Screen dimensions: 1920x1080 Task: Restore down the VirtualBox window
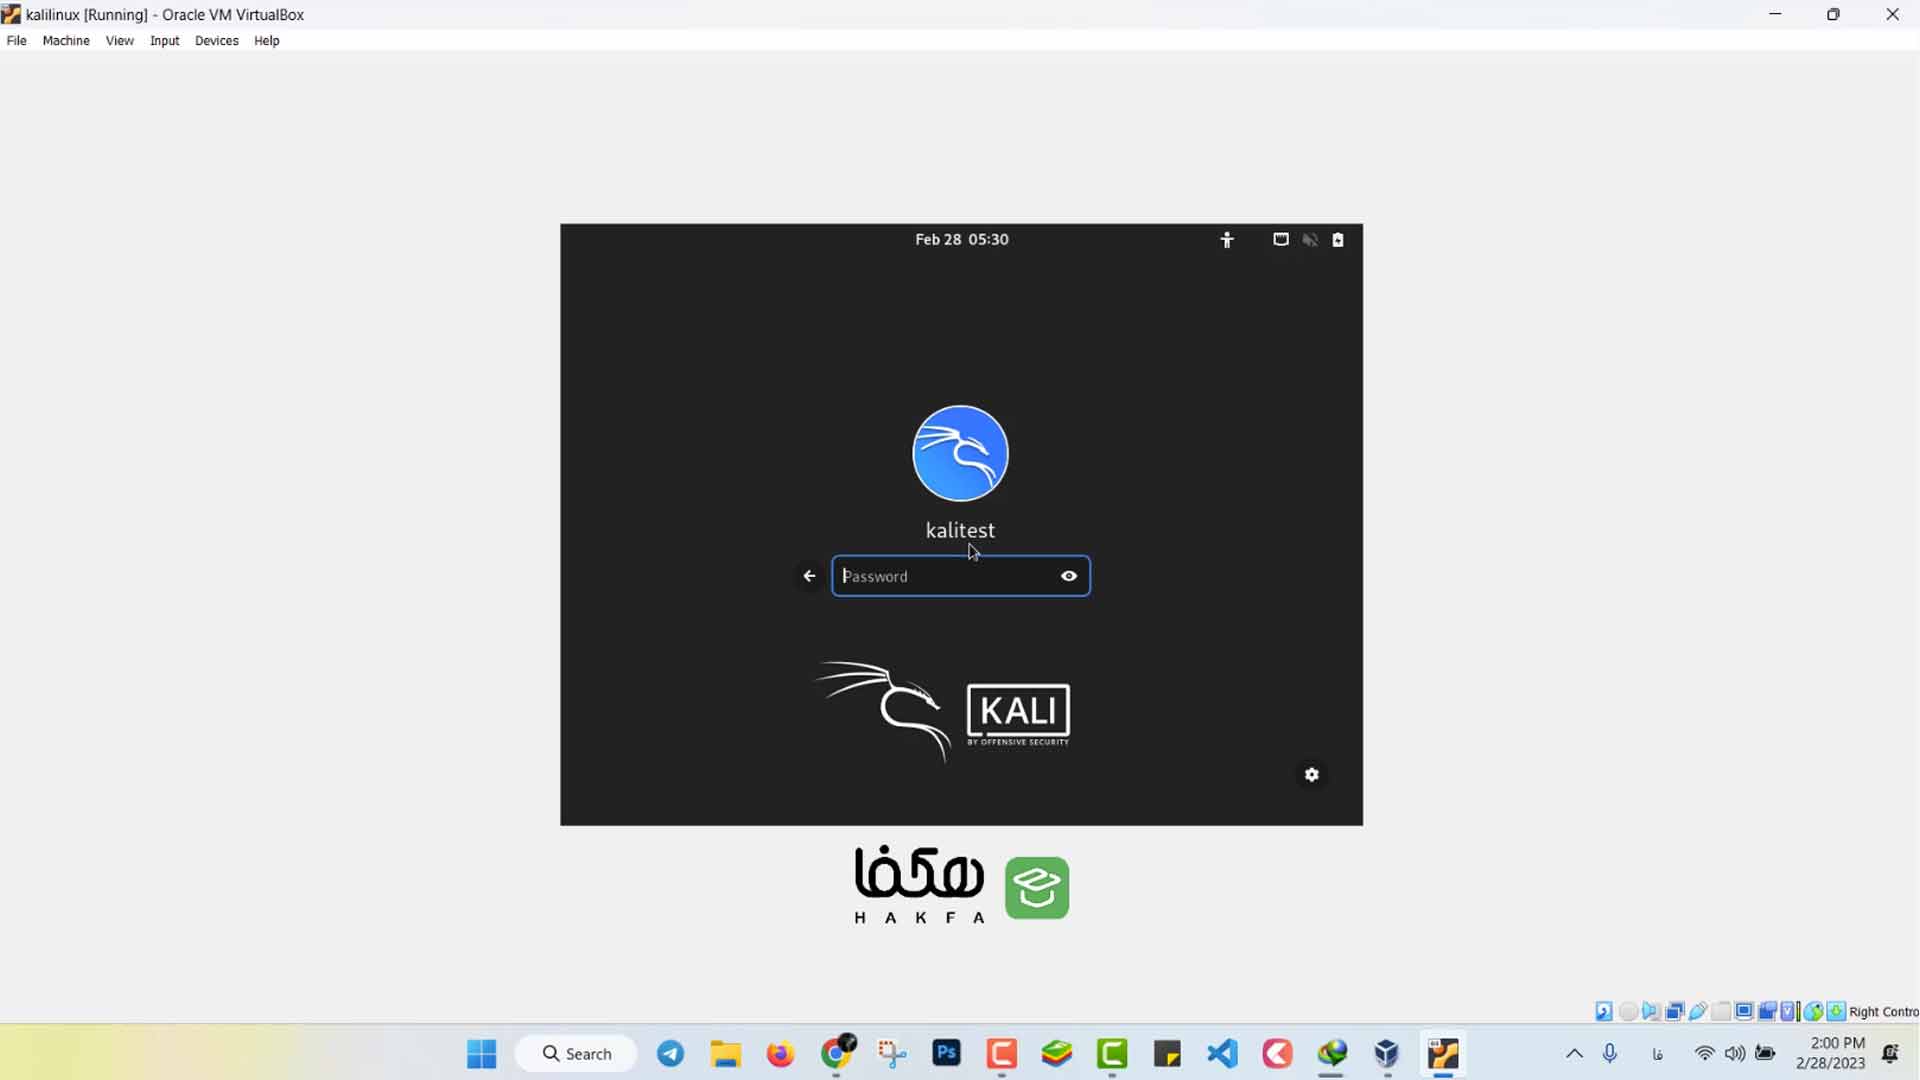(1833, 14)
